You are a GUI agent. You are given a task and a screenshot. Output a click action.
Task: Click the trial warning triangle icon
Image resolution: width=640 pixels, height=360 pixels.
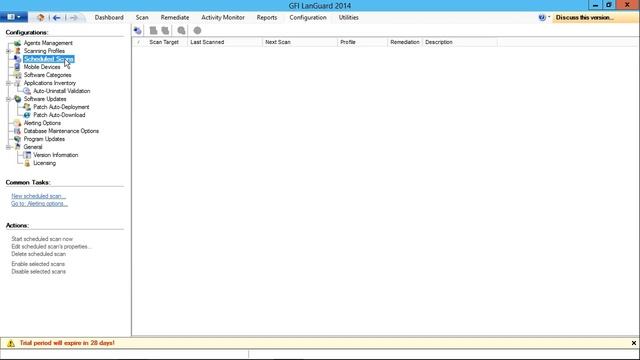click(11, 343)
